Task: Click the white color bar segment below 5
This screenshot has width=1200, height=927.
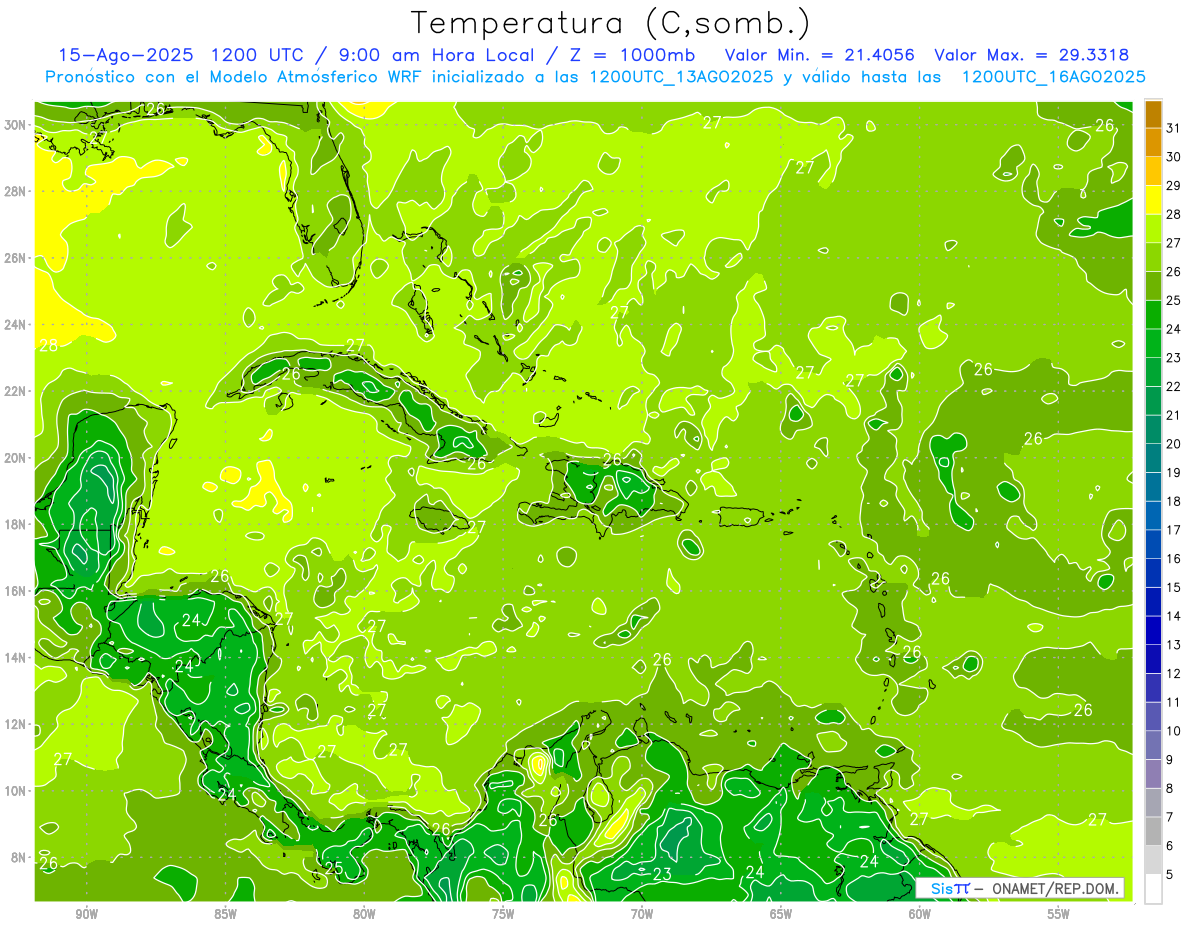Action: point(1153,889)
